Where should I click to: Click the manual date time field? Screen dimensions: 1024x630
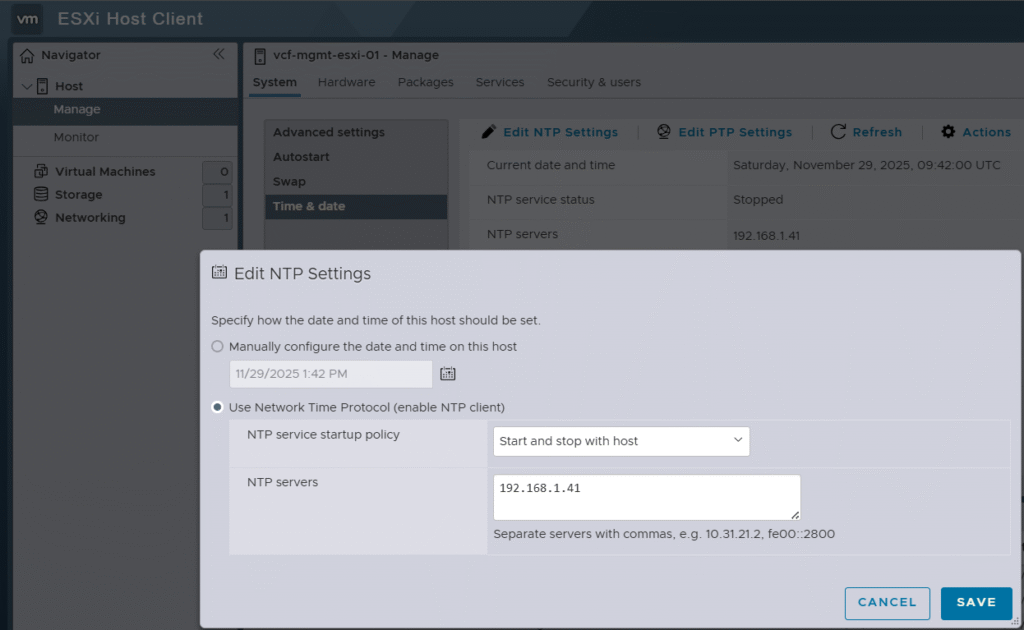330,374
